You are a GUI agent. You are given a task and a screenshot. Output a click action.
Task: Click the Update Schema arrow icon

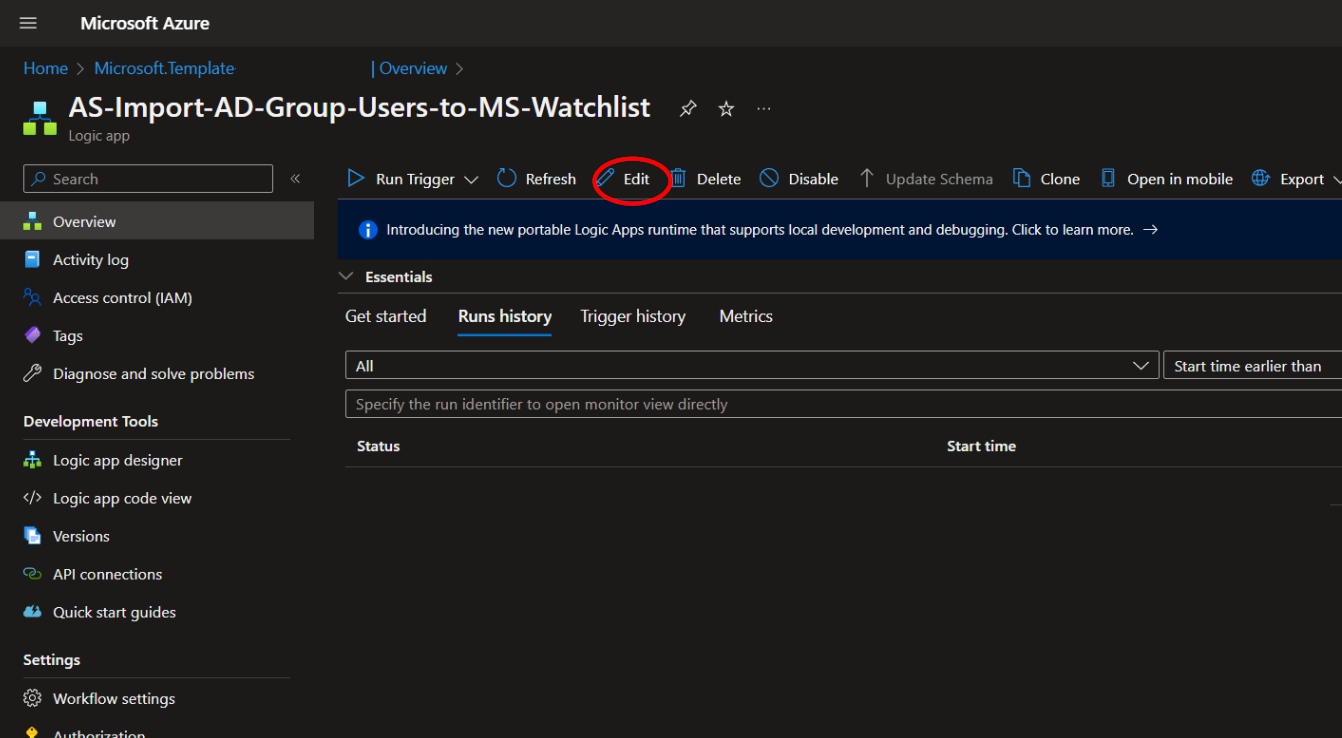pos(867,178)
